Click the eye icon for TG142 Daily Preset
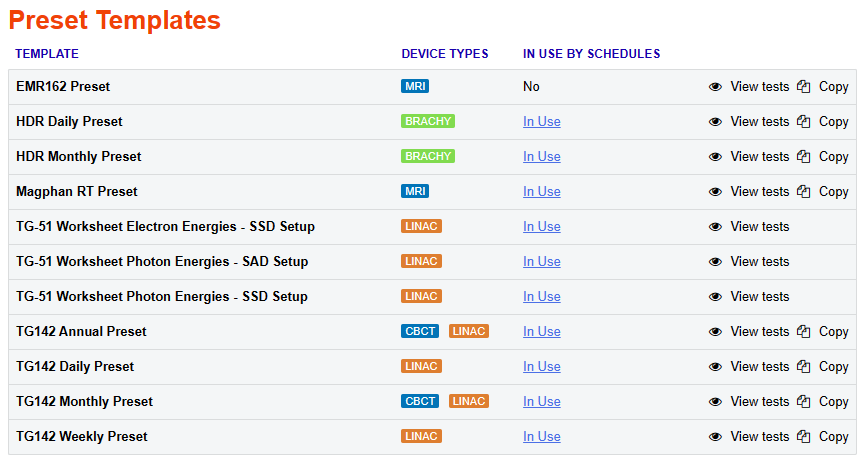 tap(715, 367)
